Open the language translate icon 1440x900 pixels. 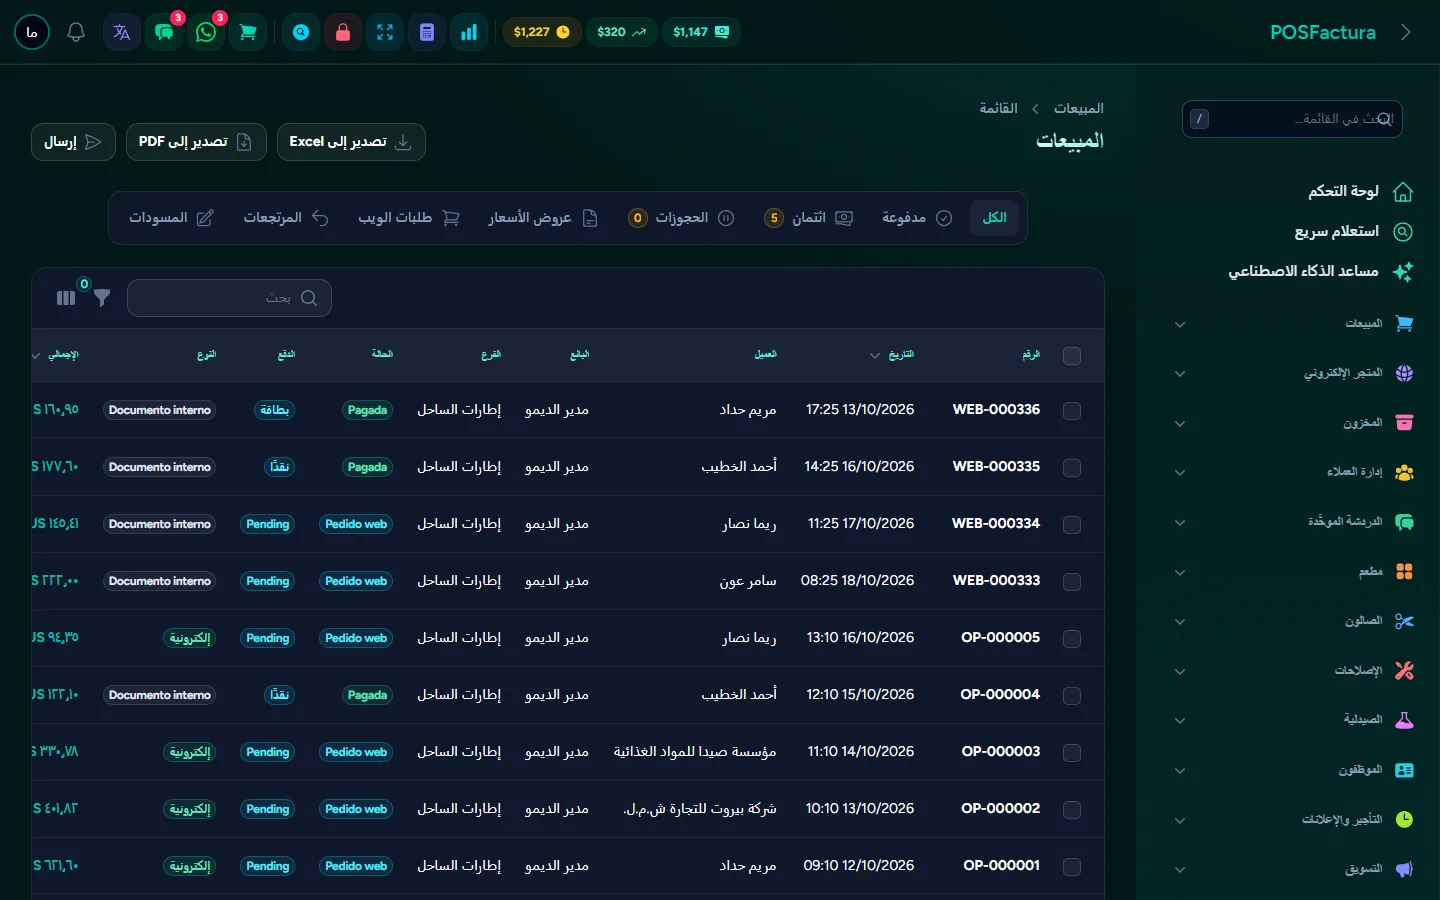(122, 32)
